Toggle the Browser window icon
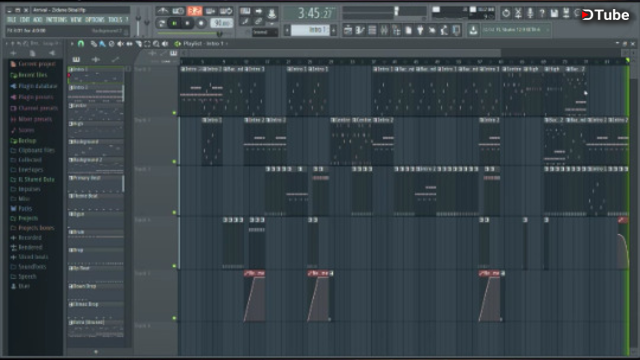The image size is (640, 360). tap(396, 30)
